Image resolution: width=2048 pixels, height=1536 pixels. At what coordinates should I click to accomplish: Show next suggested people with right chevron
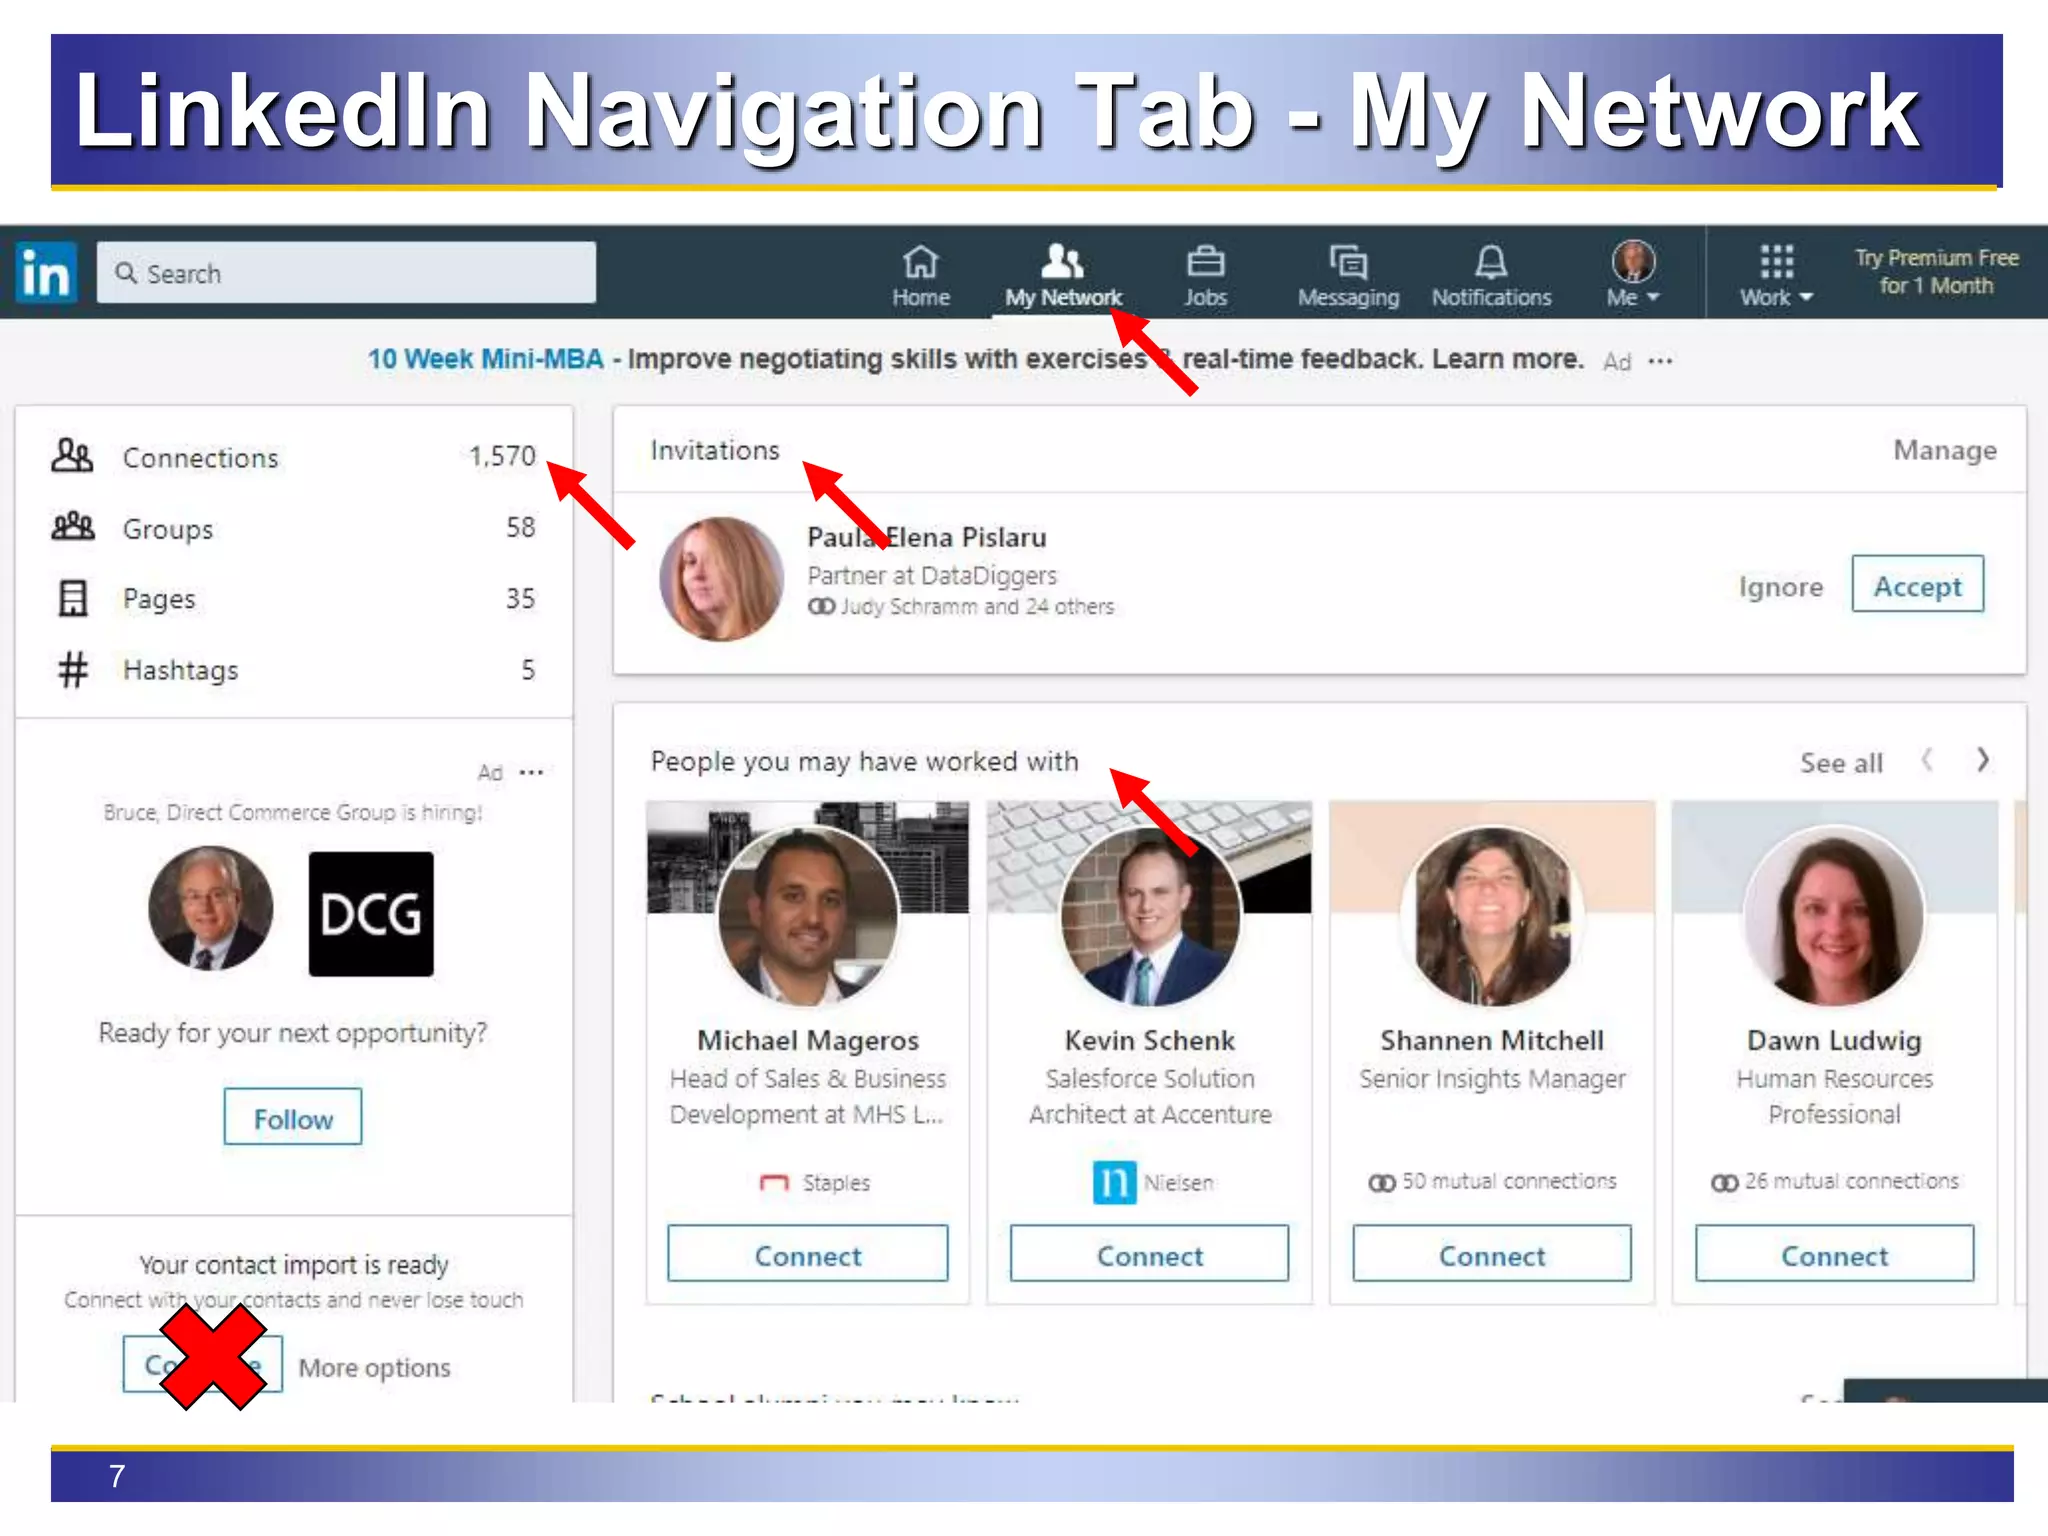click(1983, 761)
